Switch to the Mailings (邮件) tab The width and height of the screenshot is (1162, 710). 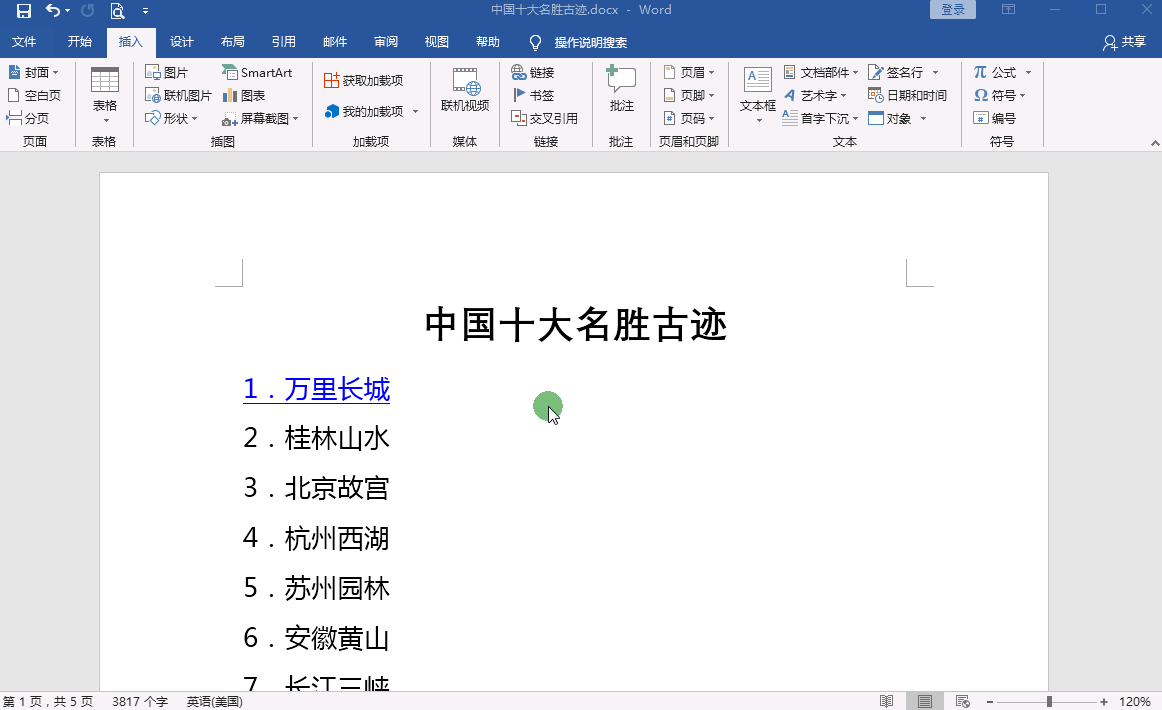[x=335, y=42]
